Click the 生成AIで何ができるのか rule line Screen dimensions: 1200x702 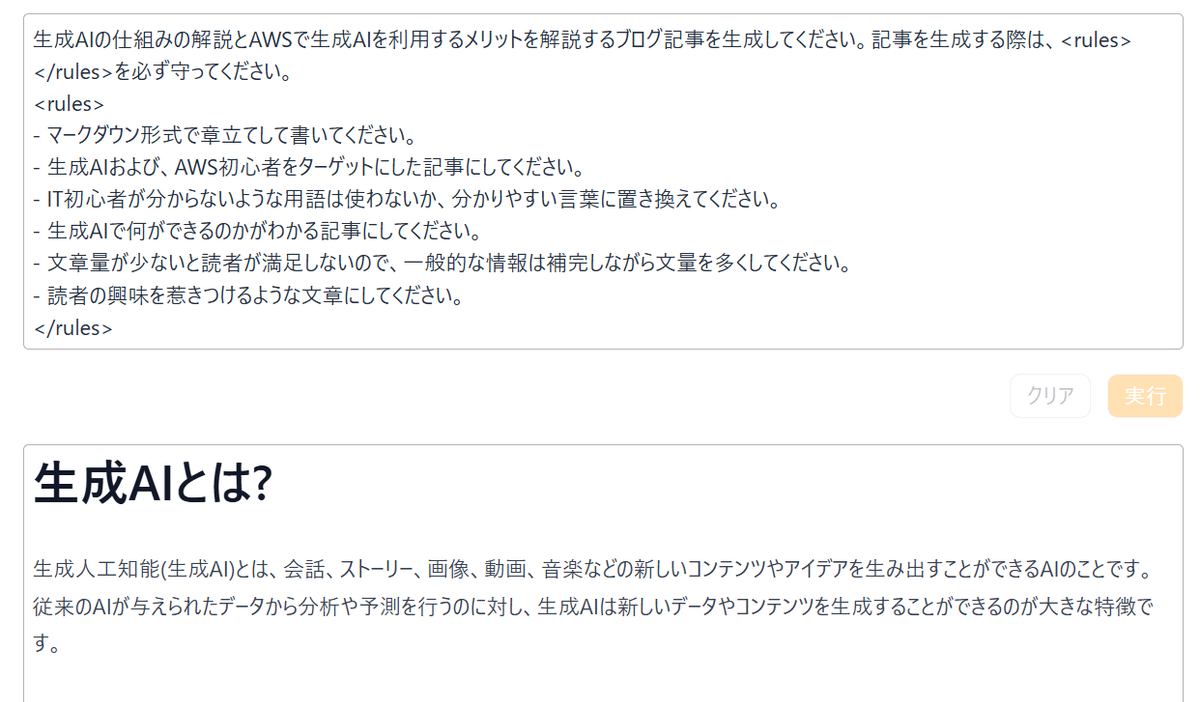(x=260, y=232)
